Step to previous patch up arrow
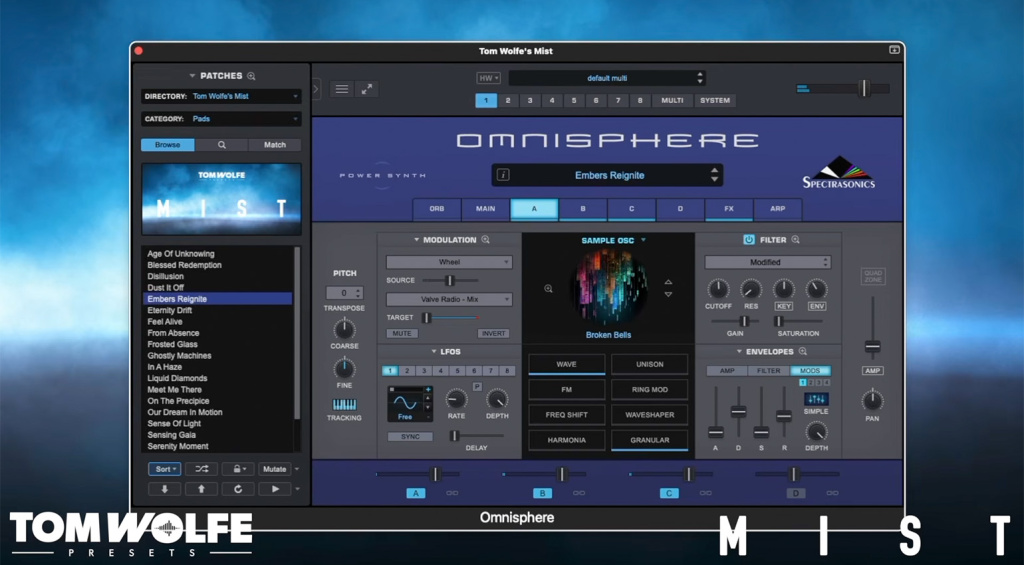The height and width of the screenshot is (565, 1024). [201, 489]
